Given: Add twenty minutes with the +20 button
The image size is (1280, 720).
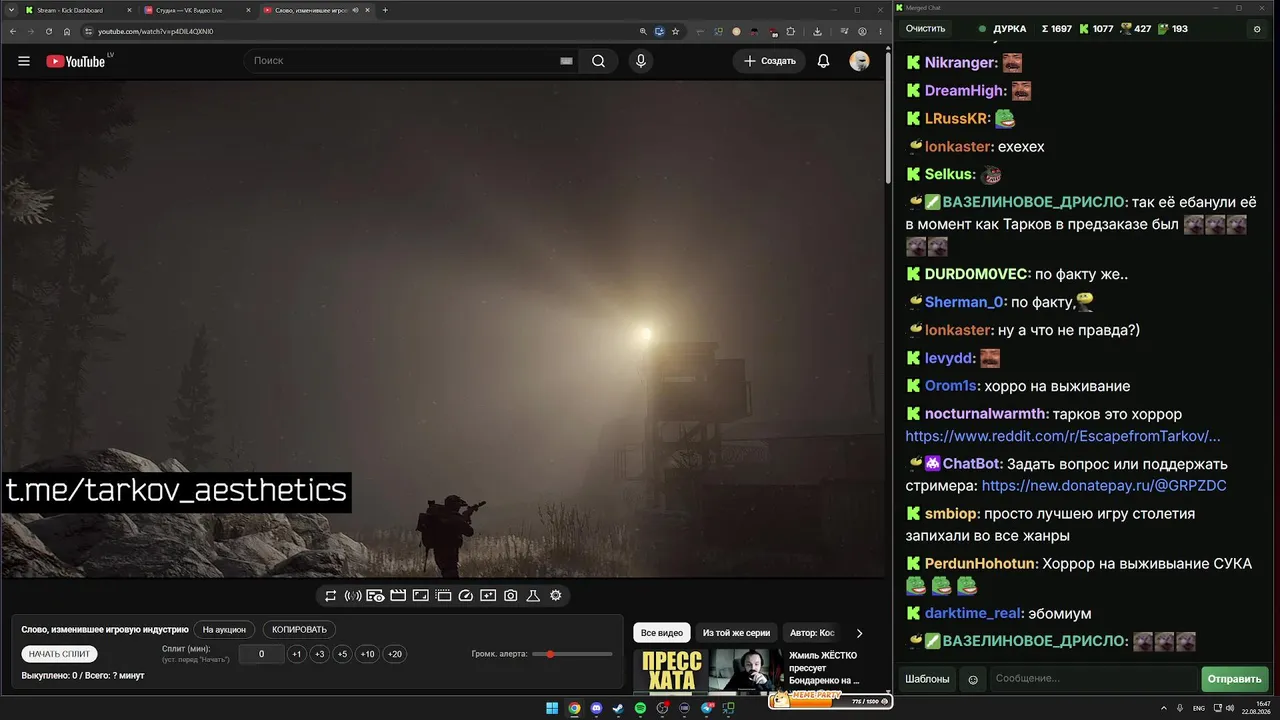Looking at the screenshot, I should point(395,654).
